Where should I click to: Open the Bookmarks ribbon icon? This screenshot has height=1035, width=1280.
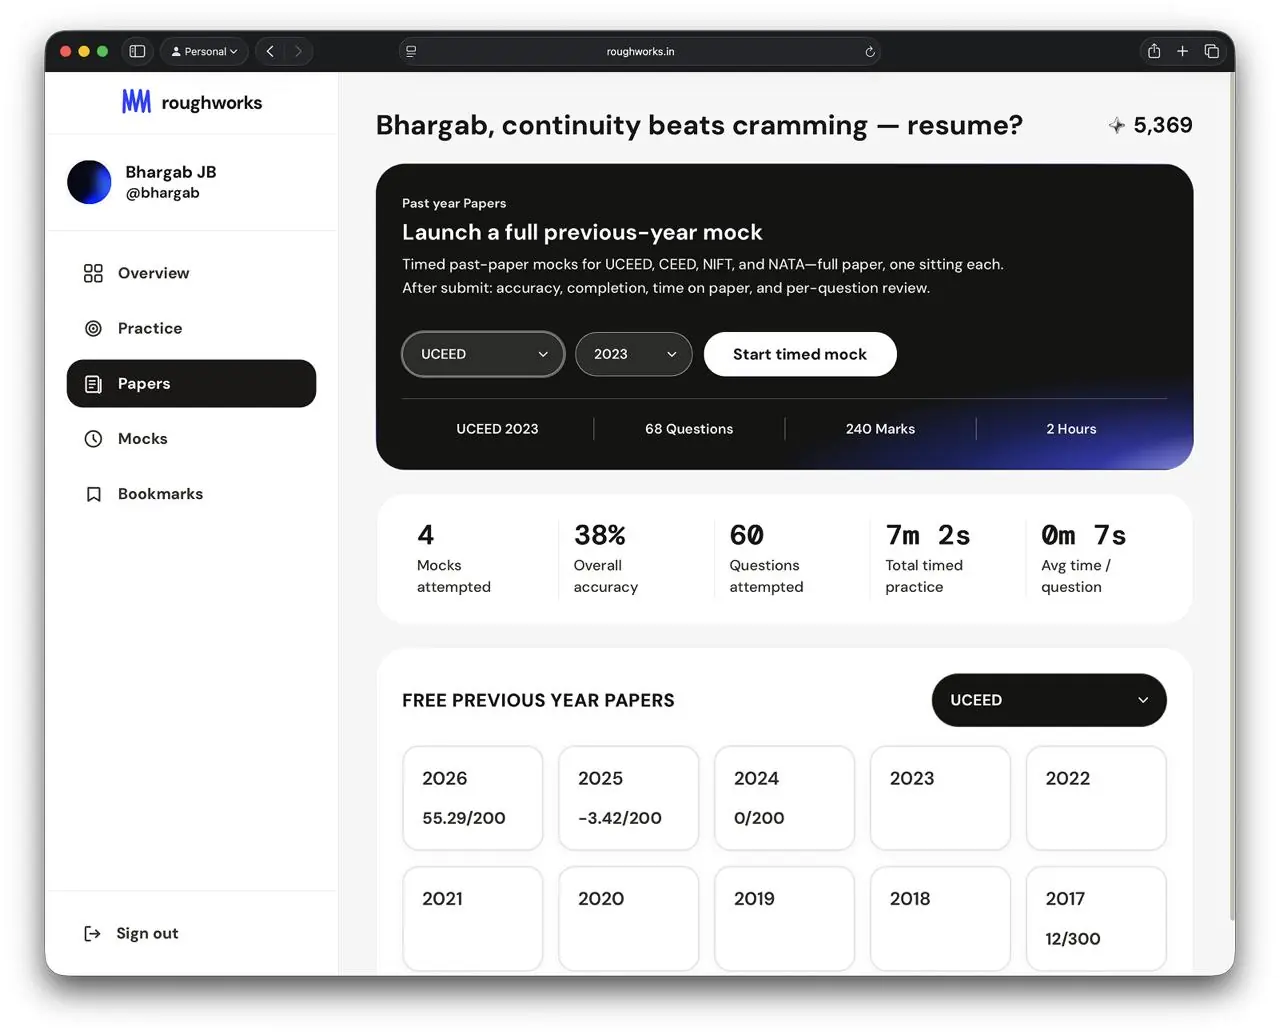[93, 494]
